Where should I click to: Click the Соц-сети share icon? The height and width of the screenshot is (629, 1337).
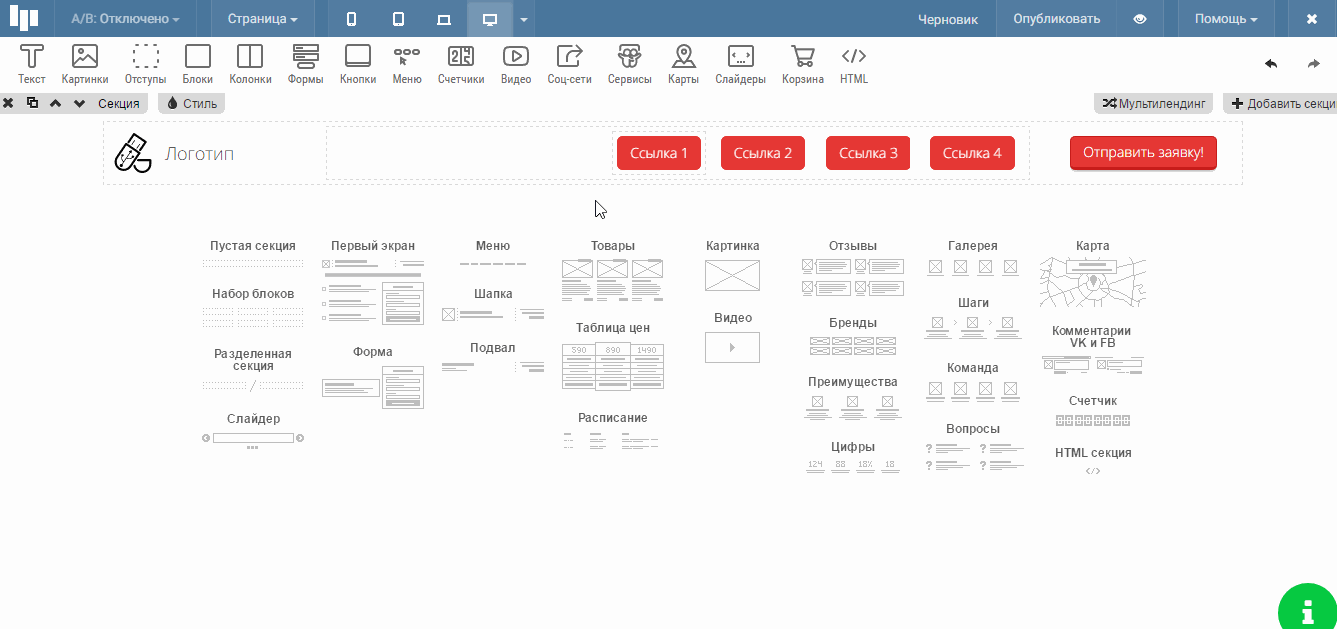point(569,64)
